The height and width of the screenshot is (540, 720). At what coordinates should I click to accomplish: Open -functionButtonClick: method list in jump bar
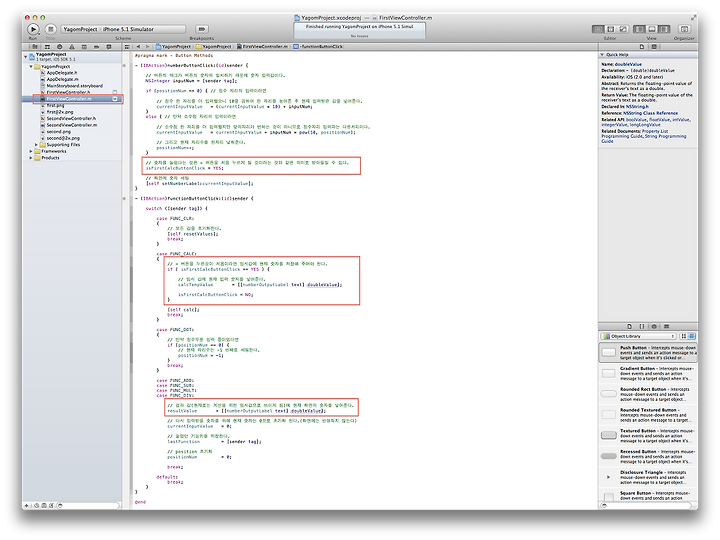point(318,46)
